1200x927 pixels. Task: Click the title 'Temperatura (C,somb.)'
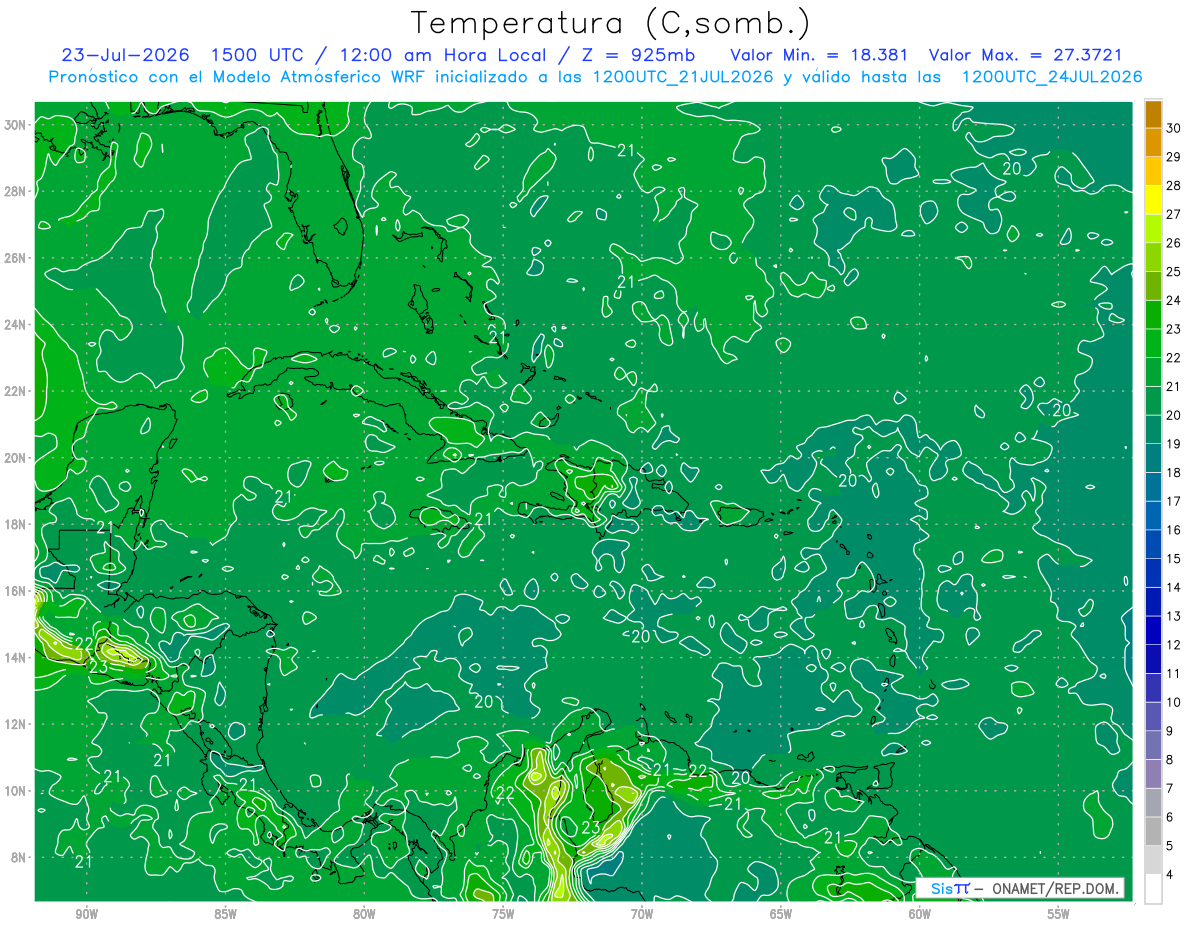coord(610,23)
